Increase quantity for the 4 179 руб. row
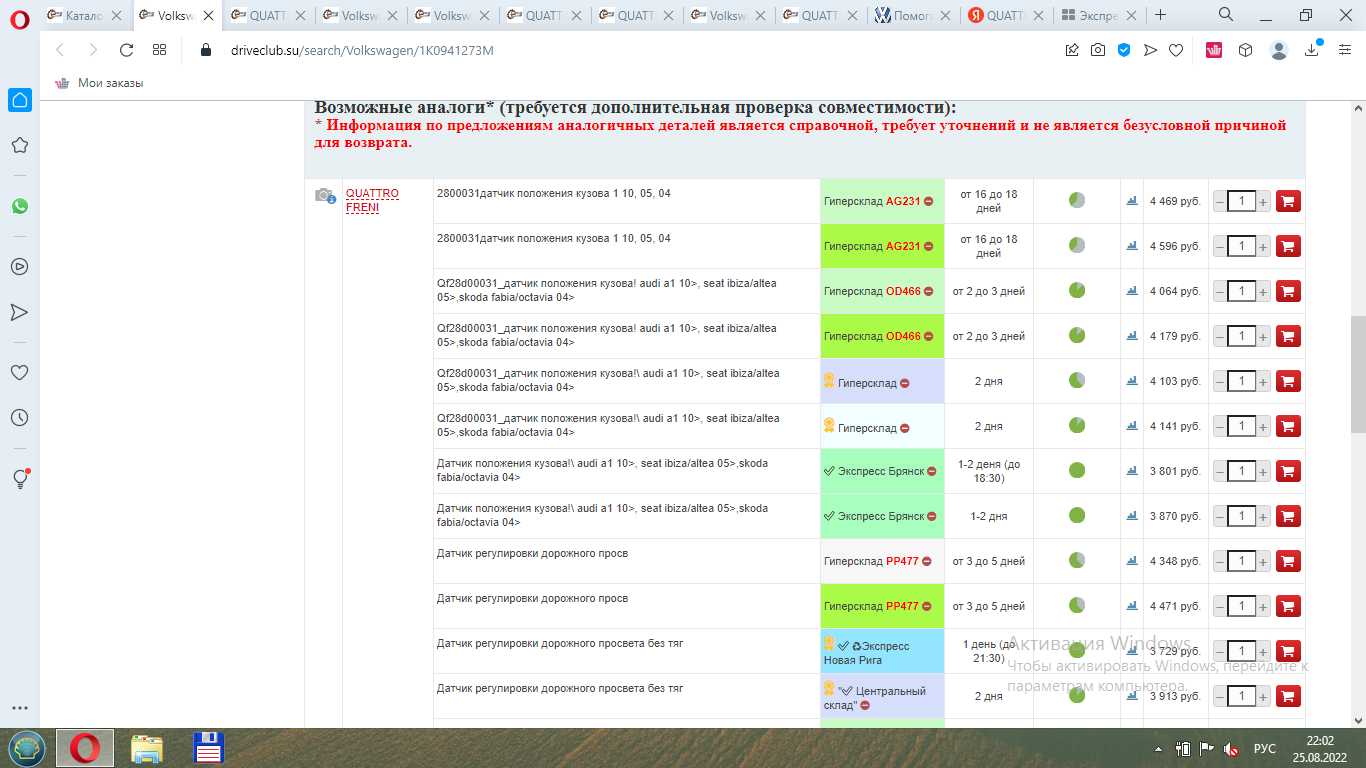The width and height of the screenshot is (1366, 768). (1263, 337)
